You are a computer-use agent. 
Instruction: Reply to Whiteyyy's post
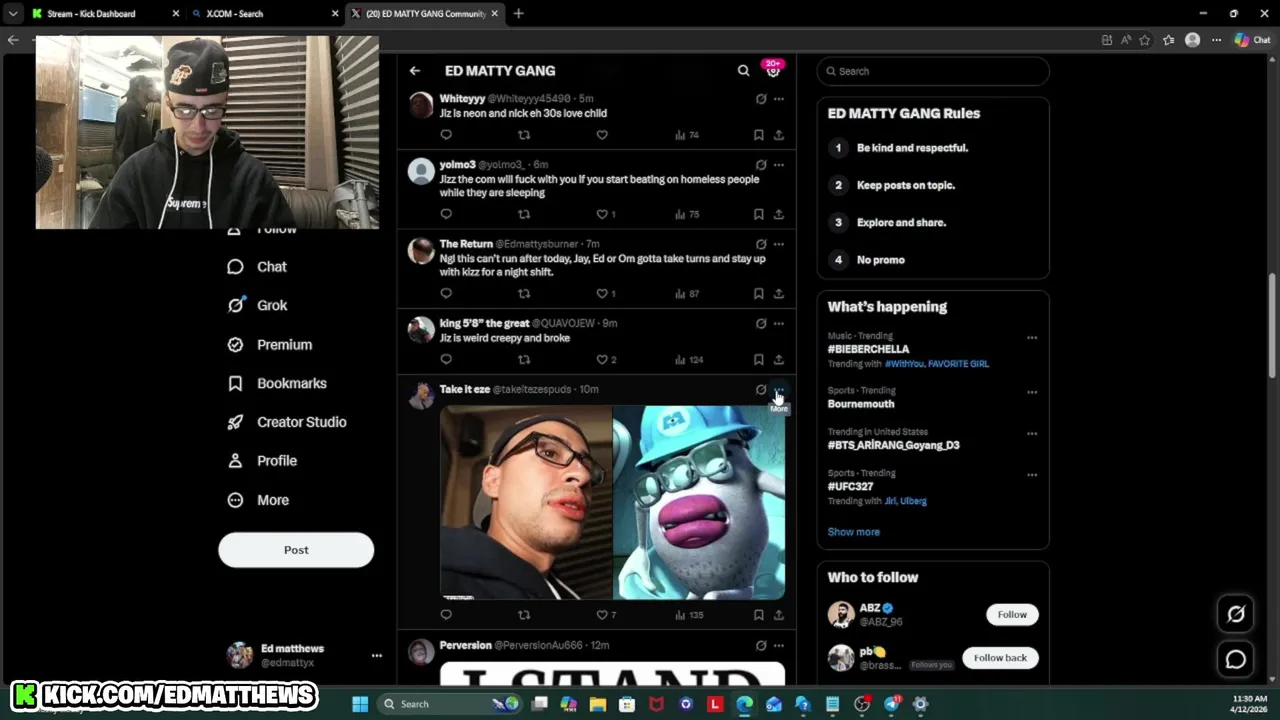pos(446,135)
